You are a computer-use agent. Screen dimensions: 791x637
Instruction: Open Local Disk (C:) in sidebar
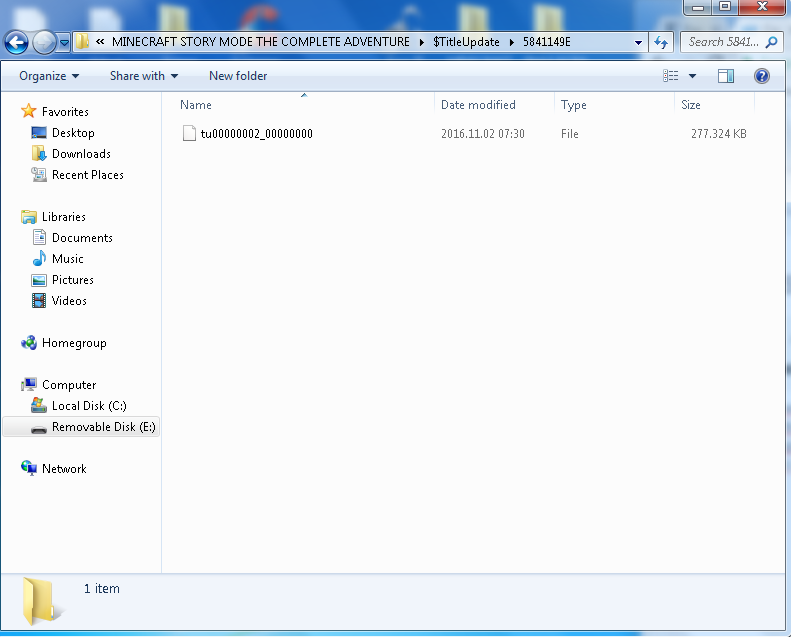pos(89,406)
